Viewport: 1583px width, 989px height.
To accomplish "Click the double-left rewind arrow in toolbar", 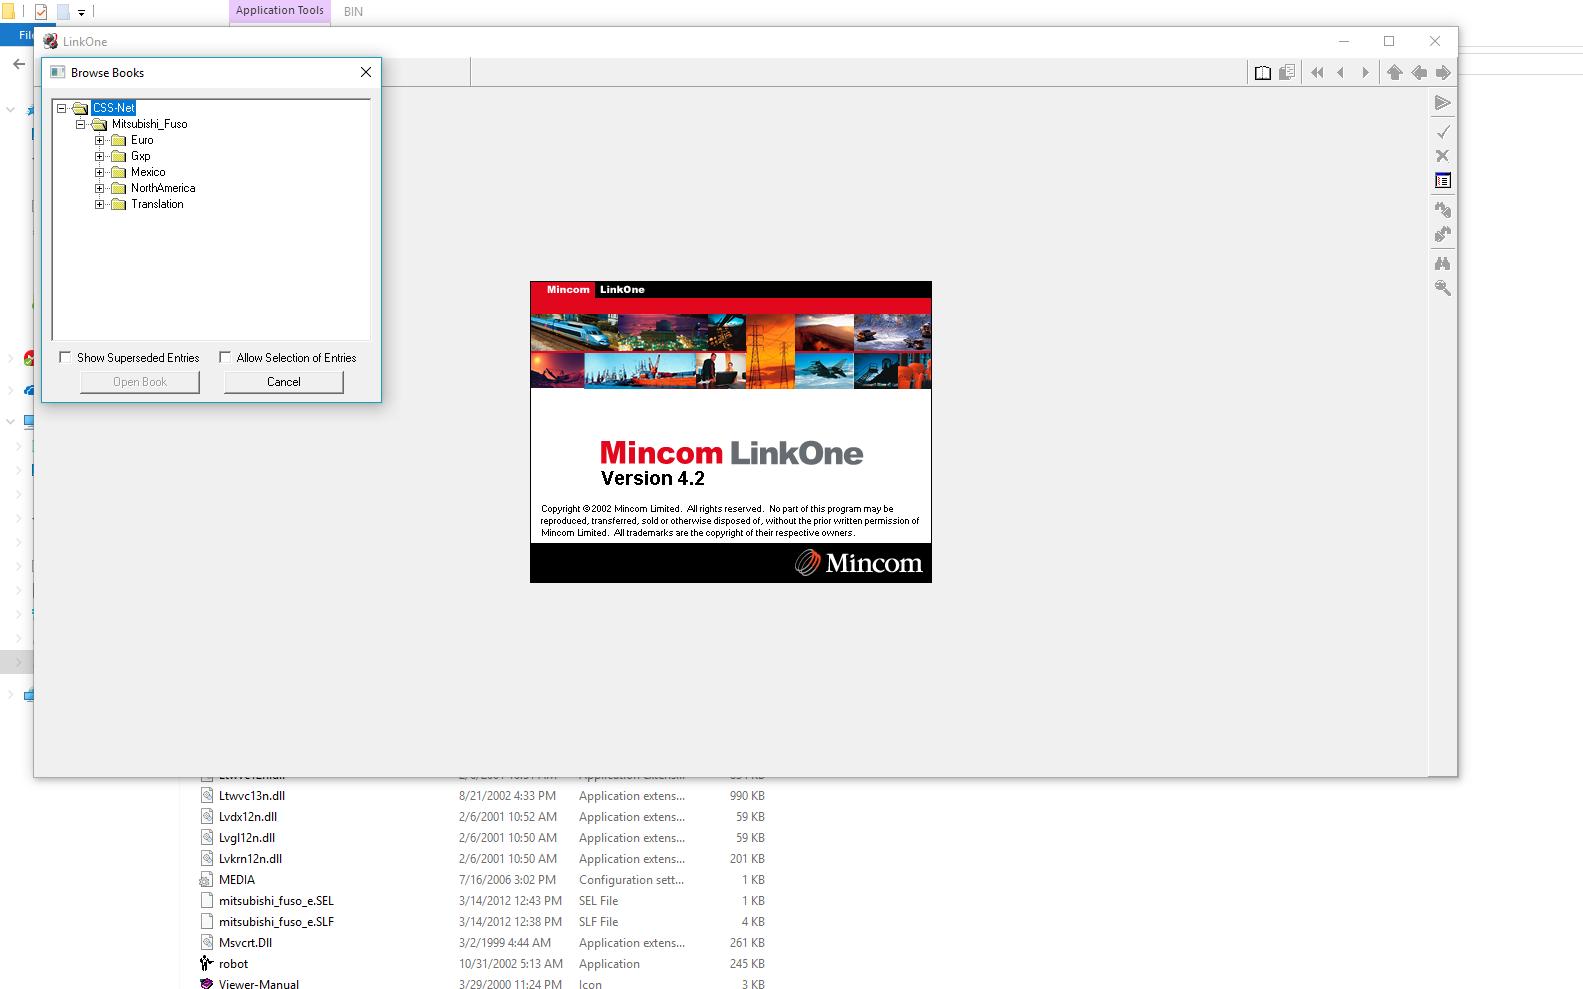I will click(1317, 72).
